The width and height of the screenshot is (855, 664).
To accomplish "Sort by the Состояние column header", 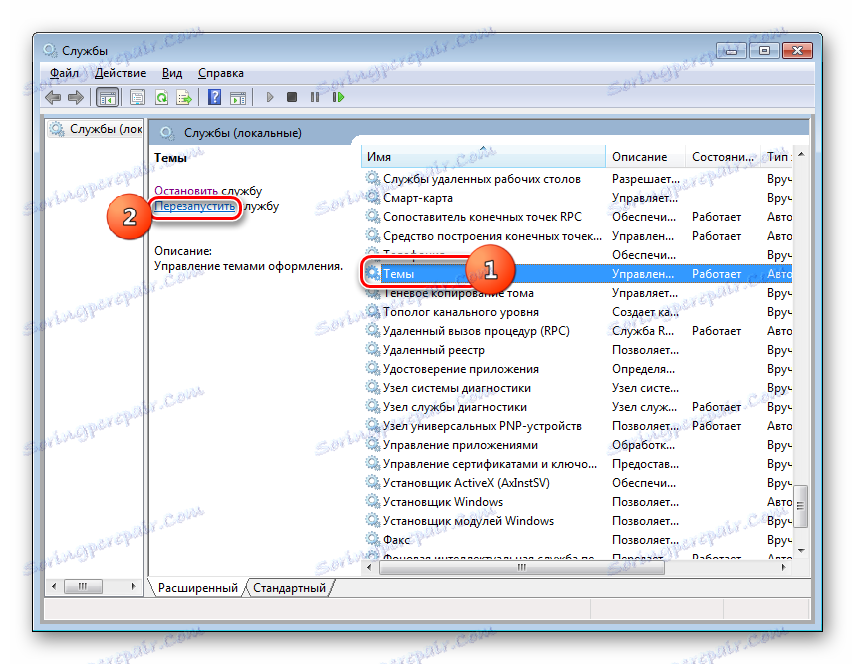I will [x=723, y=157].
